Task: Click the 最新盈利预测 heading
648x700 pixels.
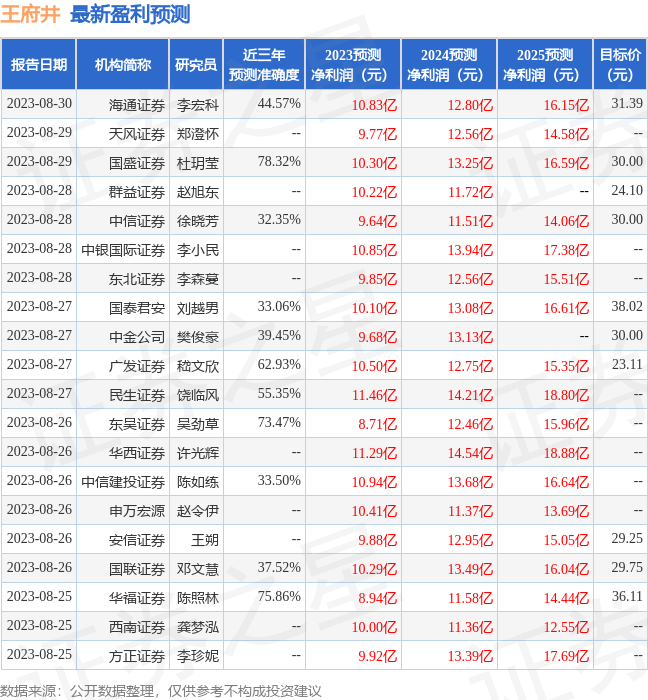Action: tap(130, 14)
